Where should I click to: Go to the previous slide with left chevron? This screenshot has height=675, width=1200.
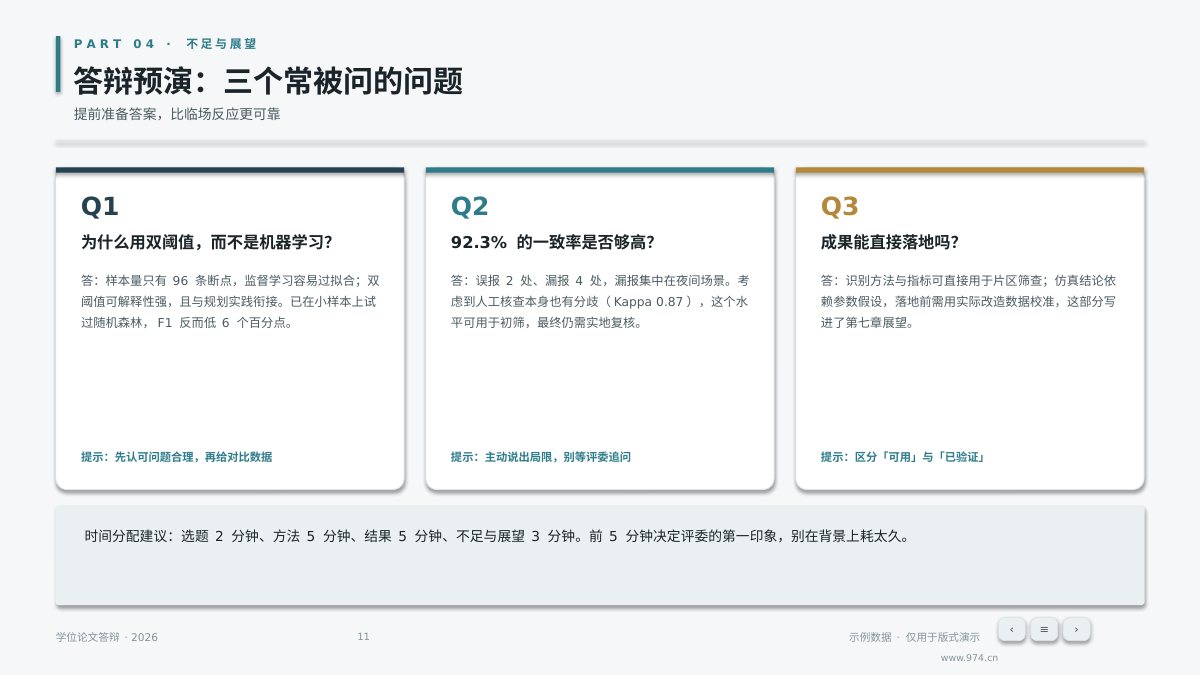tap(1012, 629)
